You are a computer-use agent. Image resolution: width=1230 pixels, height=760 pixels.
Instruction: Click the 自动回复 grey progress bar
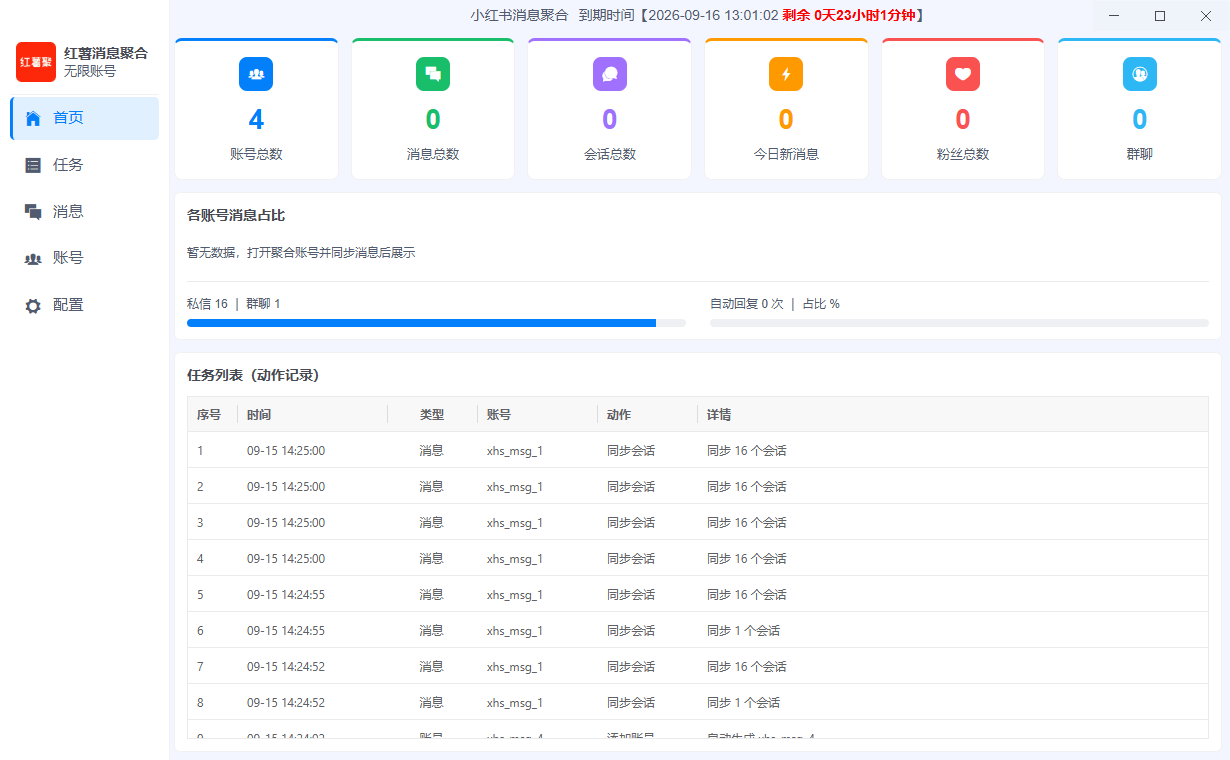tap(959, 323)
